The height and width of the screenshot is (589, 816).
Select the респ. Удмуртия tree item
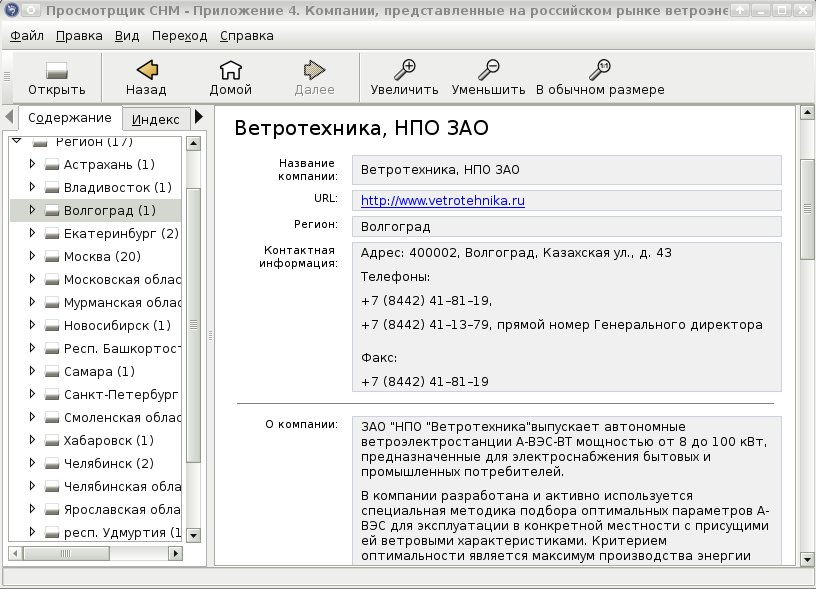pyautogui.click(x=122, y=532)
